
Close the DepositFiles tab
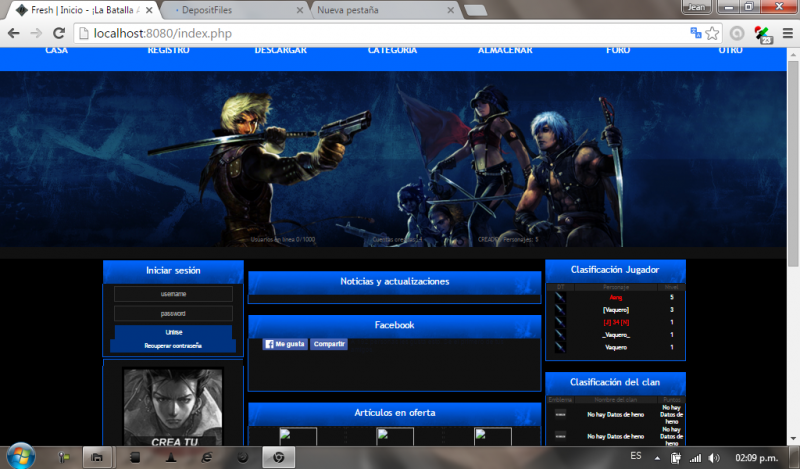pyautogui.click(x=299, y=10)
